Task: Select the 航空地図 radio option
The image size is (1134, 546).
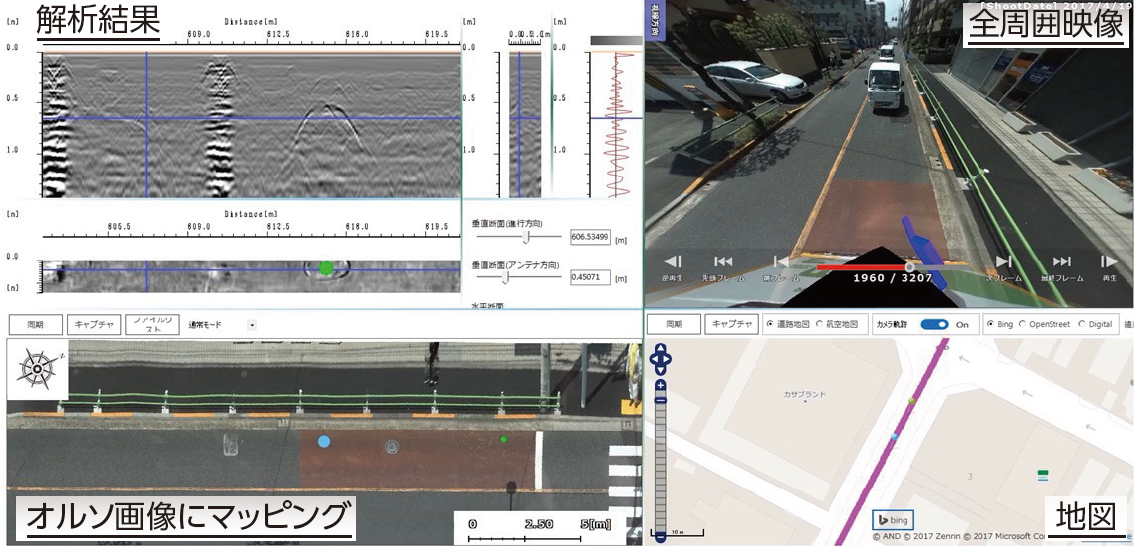Action: click(820, 325)
